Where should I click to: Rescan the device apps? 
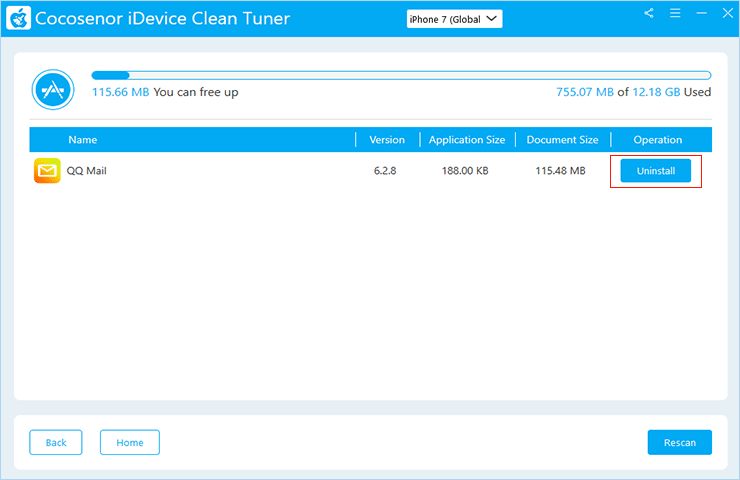pos(680,442)
